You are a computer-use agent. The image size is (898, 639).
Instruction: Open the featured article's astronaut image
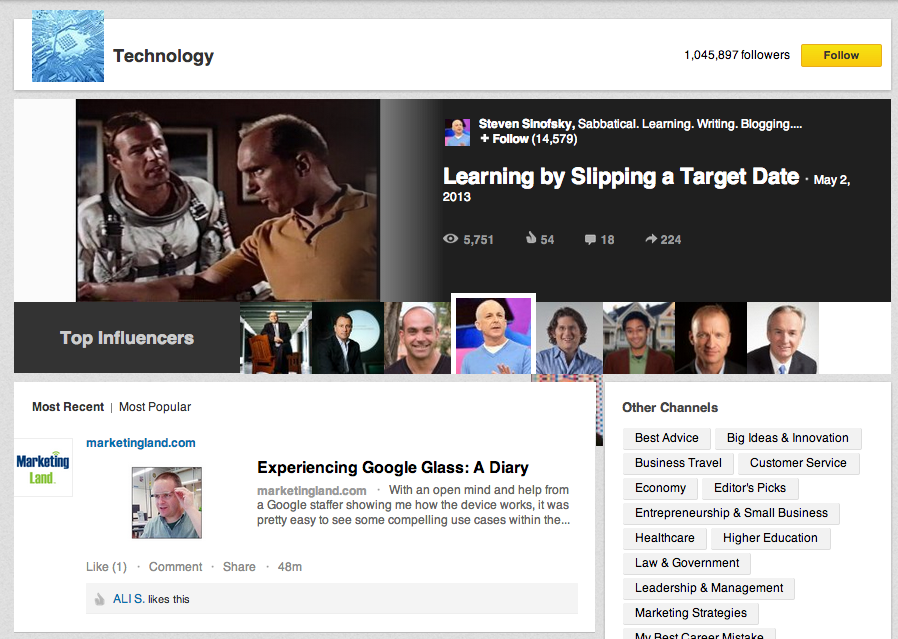(x=228, y=200)
